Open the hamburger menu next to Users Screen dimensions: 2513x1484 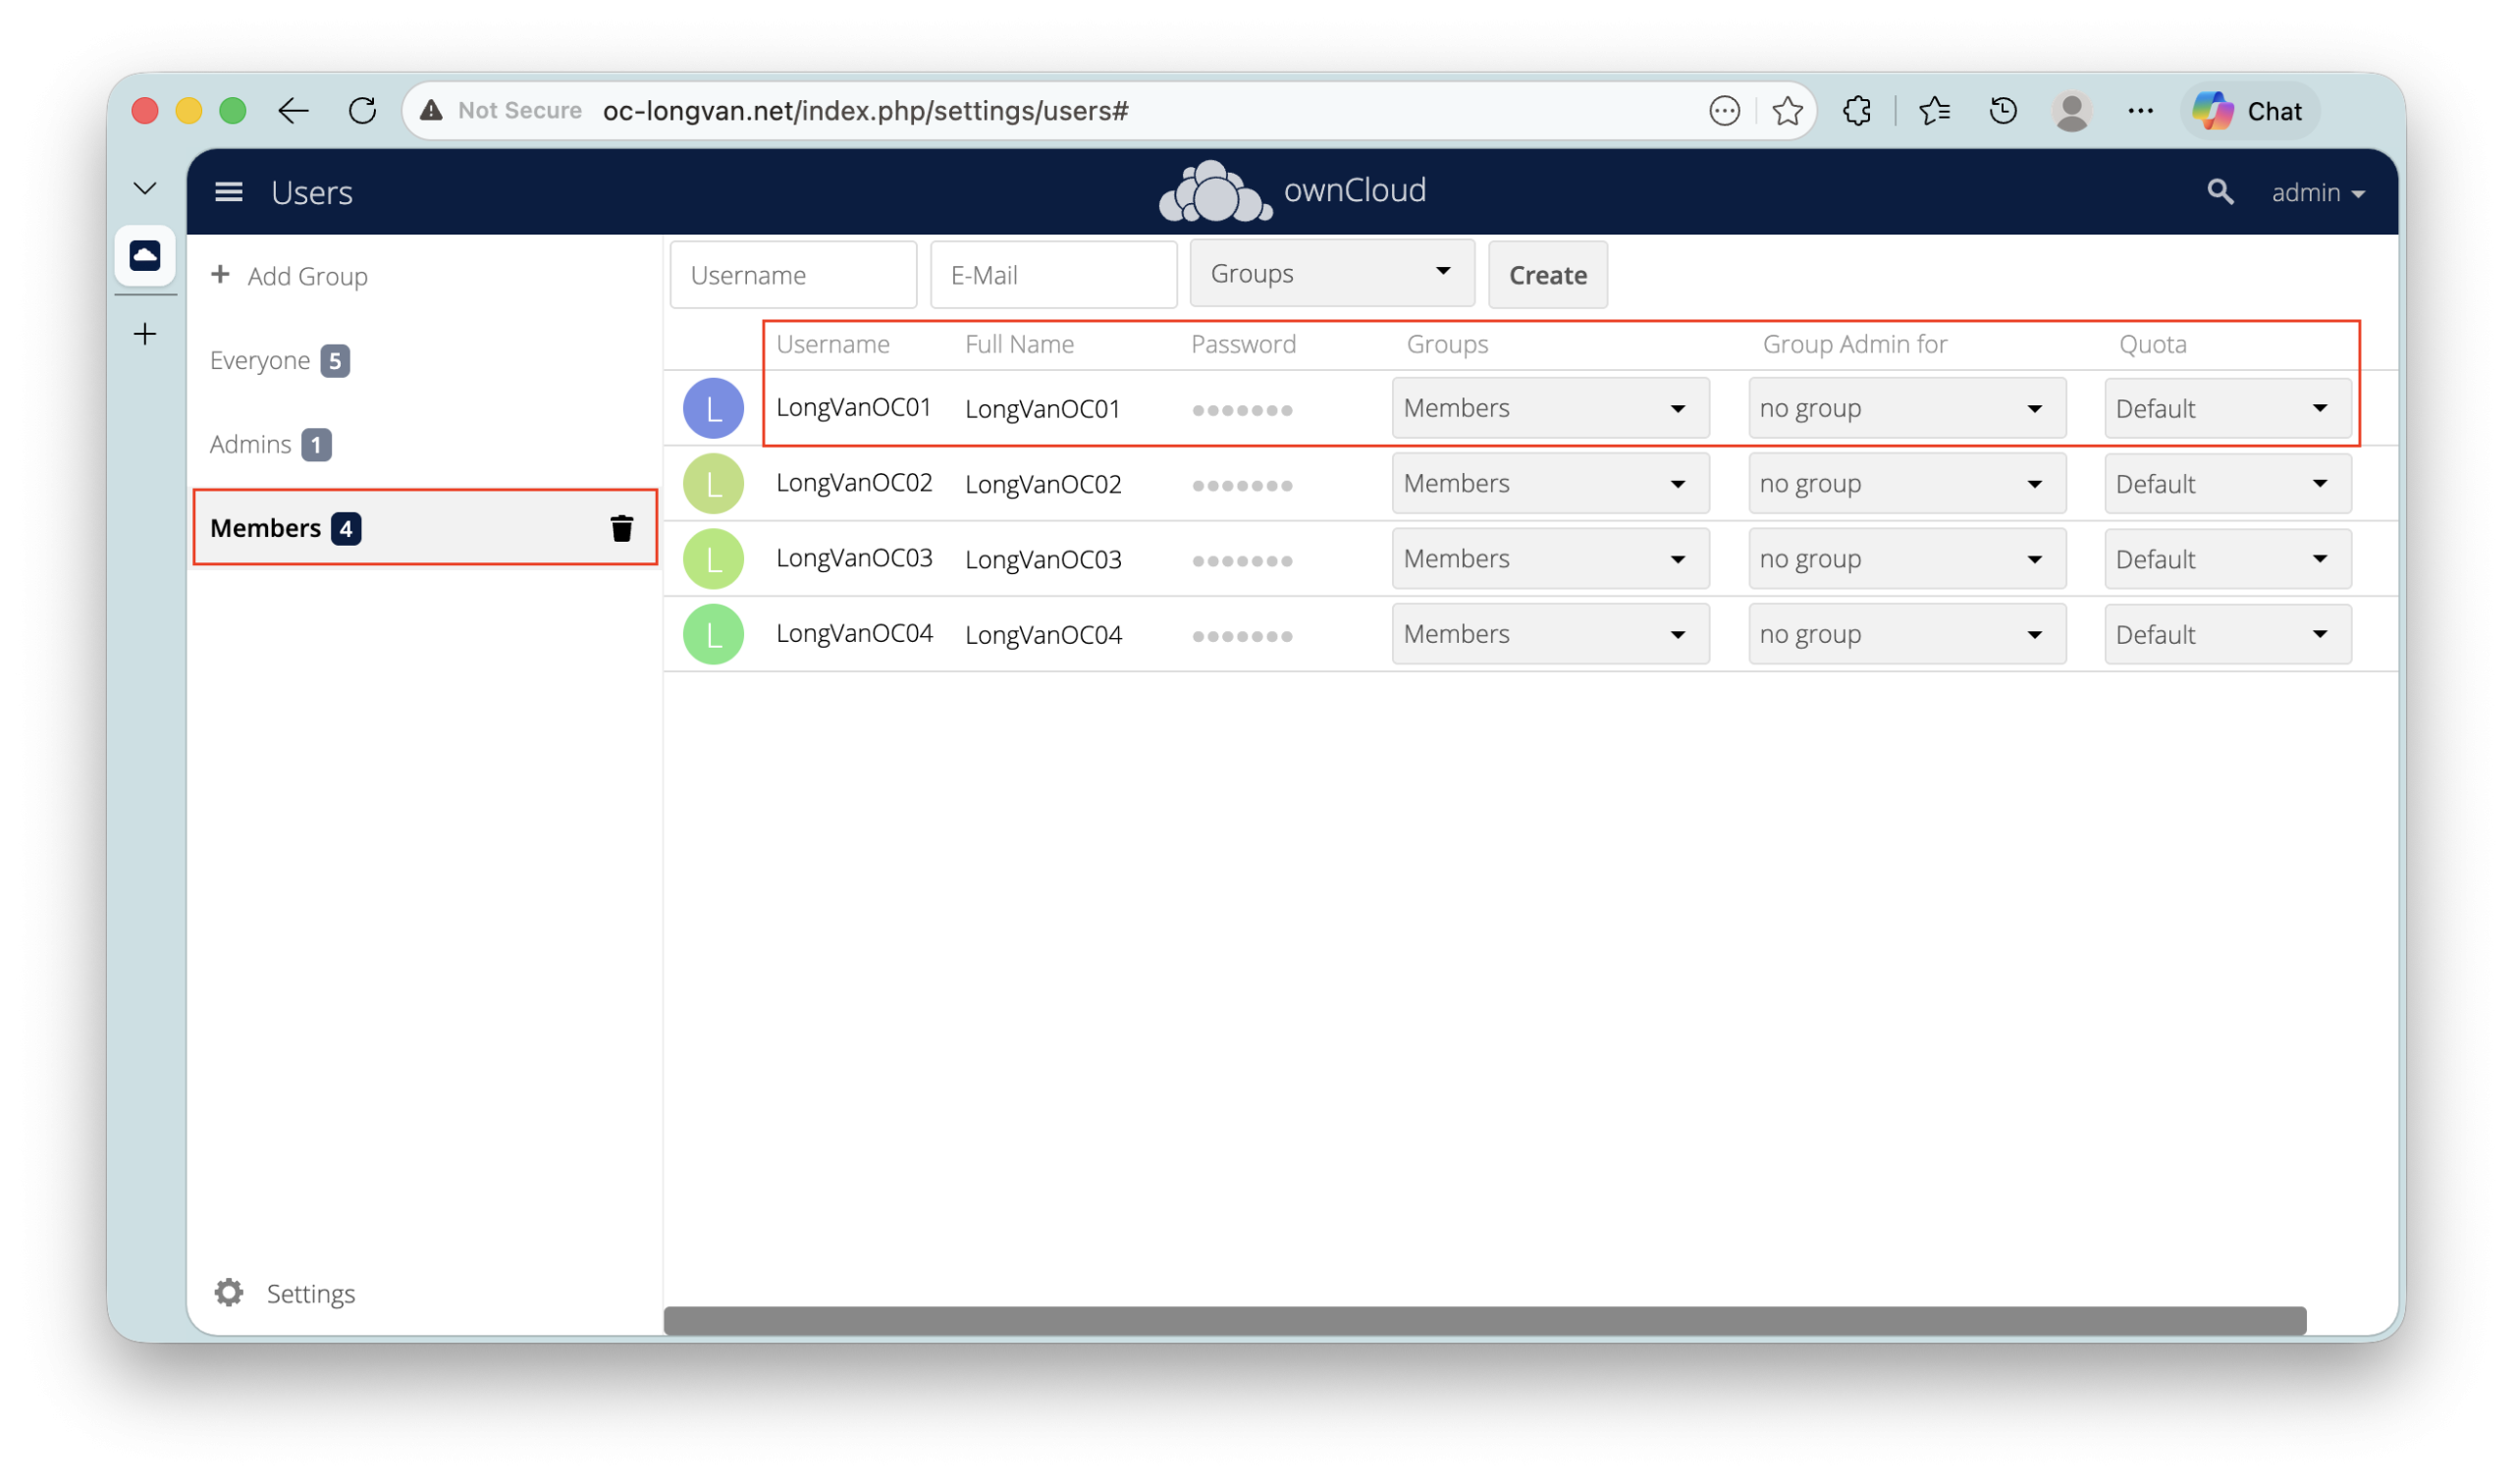pyautogui.click(x=229, y=192)
